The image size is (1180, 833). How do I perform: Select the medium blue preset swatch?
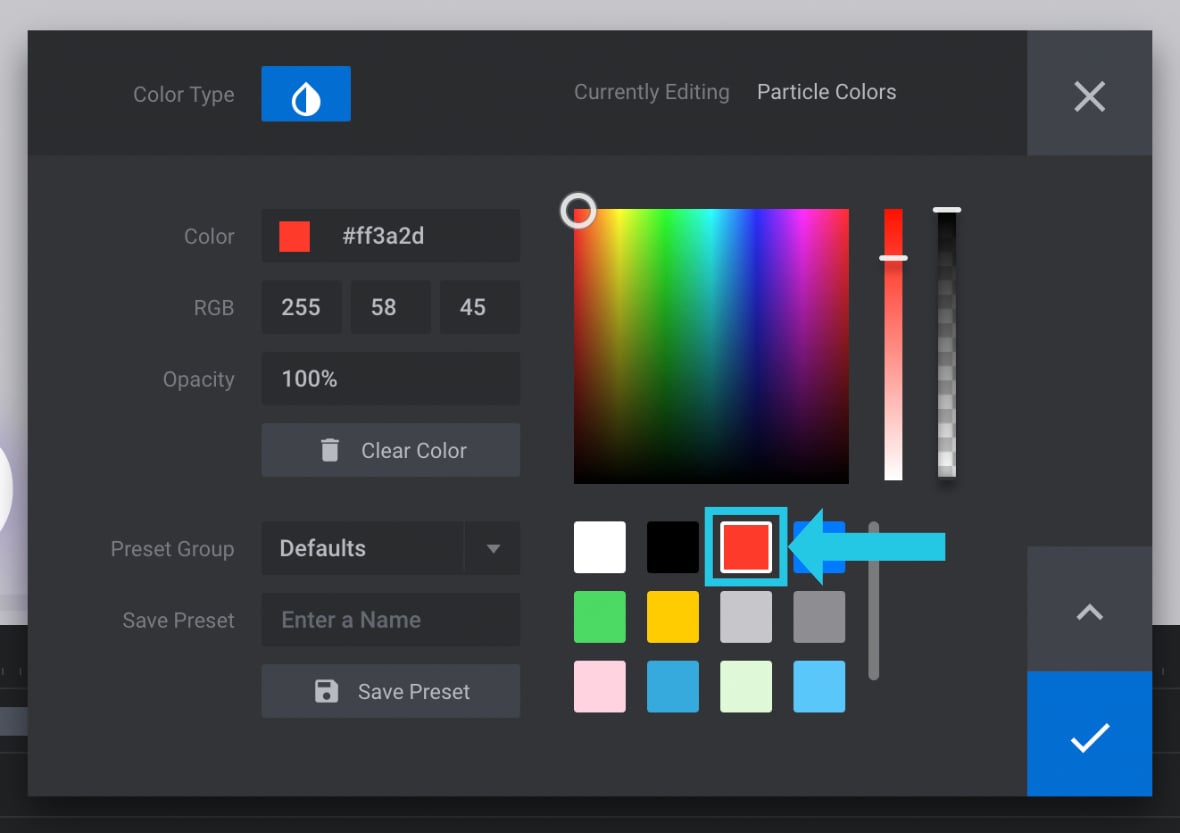(673, 686)
